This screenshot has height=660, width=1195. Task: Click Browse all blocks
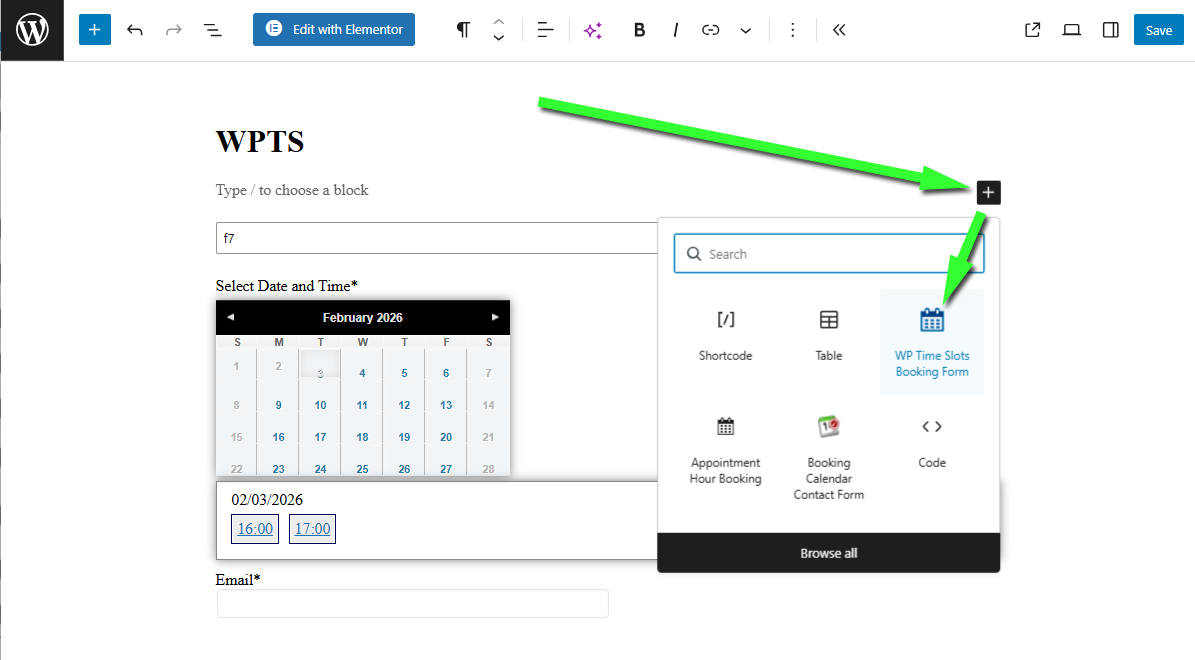828,553
